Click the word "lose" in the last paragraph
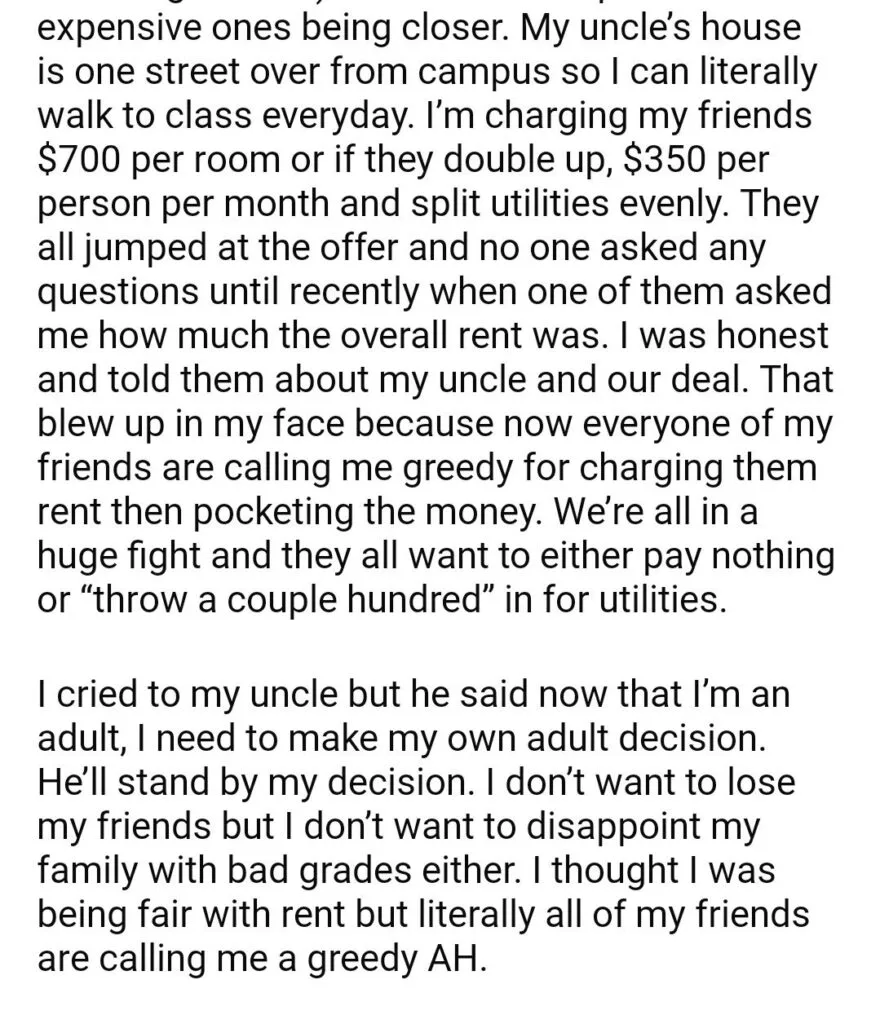The height and width of the screenshot is (1024, 880). pyautogui.click(x=761, y=782)
